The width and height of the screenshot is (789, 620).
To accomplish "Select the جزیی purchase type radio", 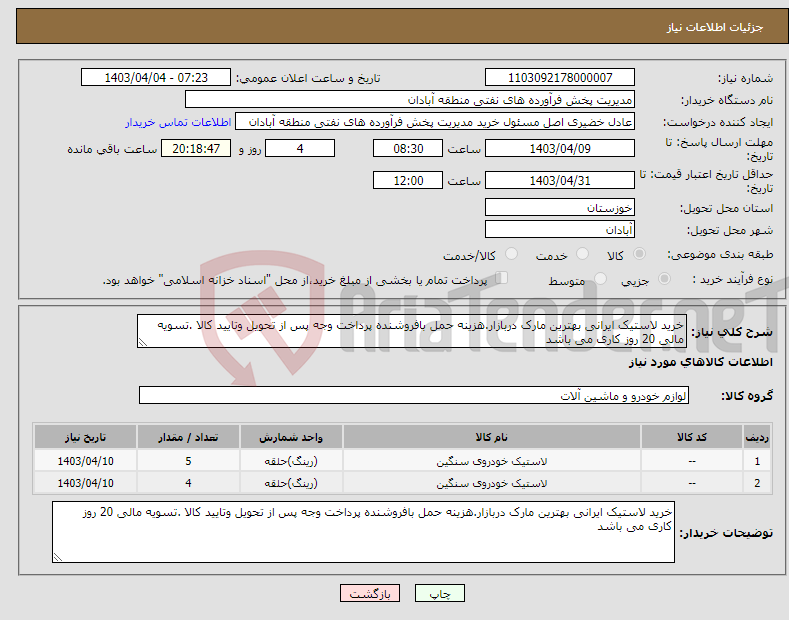I will (664, 278).
